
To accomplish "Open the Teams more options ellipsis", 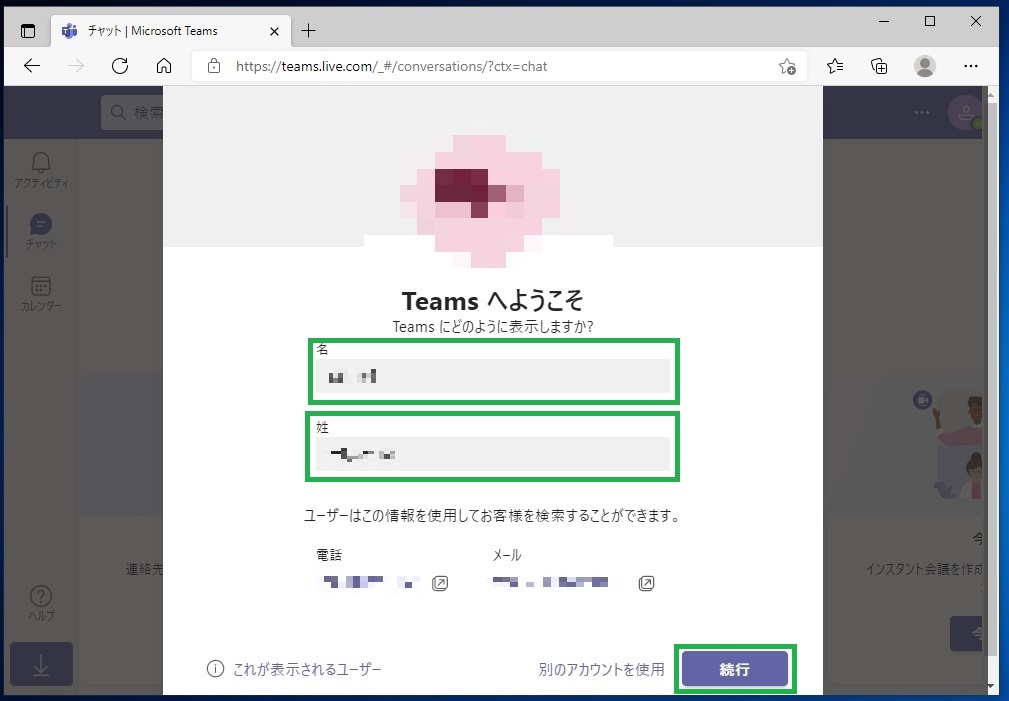I will [x=922, y=113].
